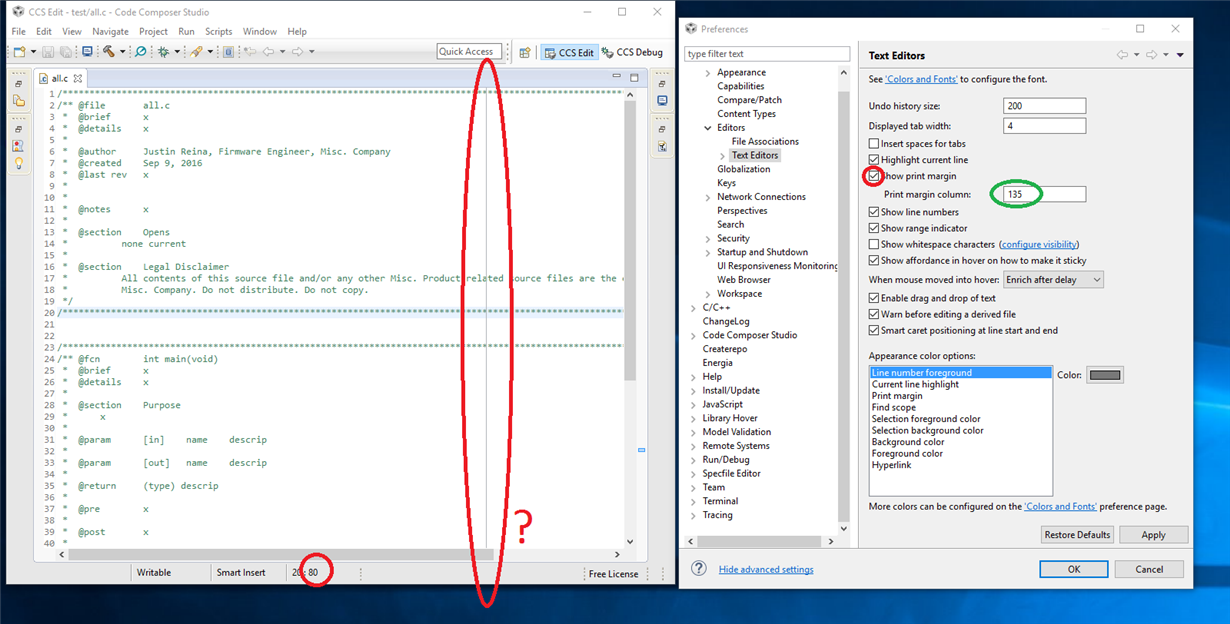1230x624 pixels.
Task: Click the Save icon in CCS toolbar
Action: (x=48, y=51)
